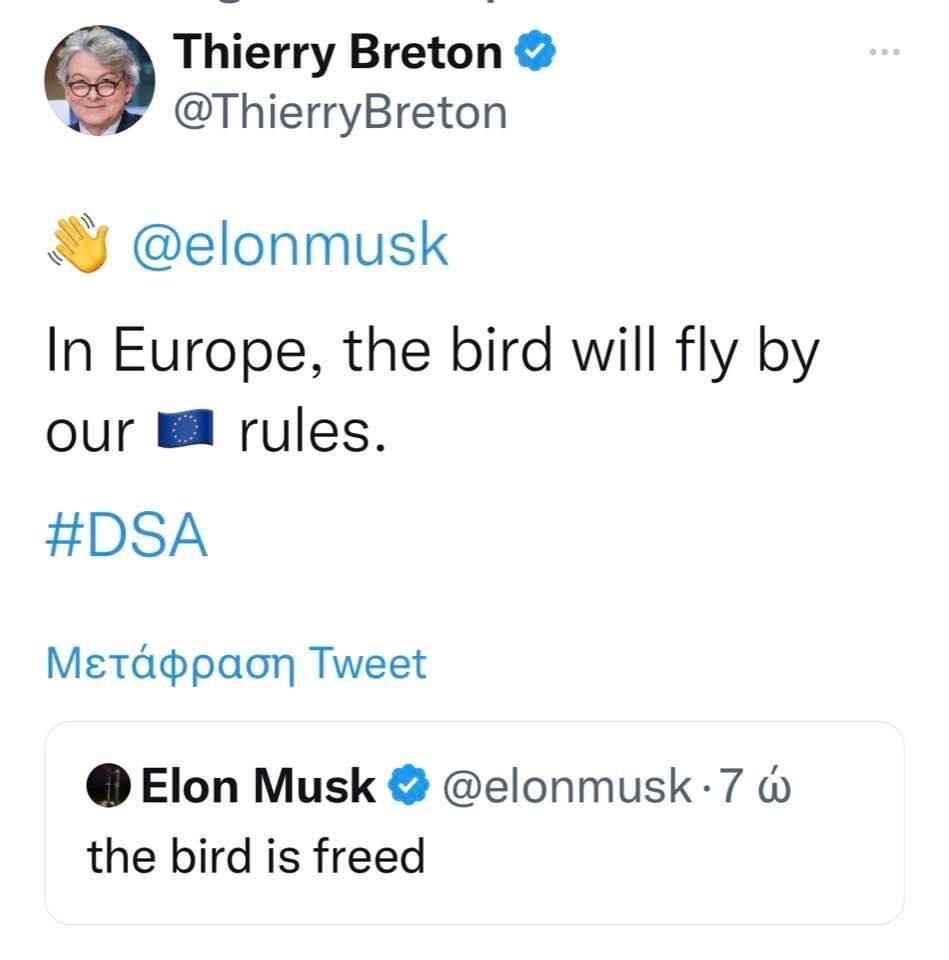Open Elon Musk's small avatar in quoted tweet
Viewport: 949px width, 960px height.
pos(108,785)
